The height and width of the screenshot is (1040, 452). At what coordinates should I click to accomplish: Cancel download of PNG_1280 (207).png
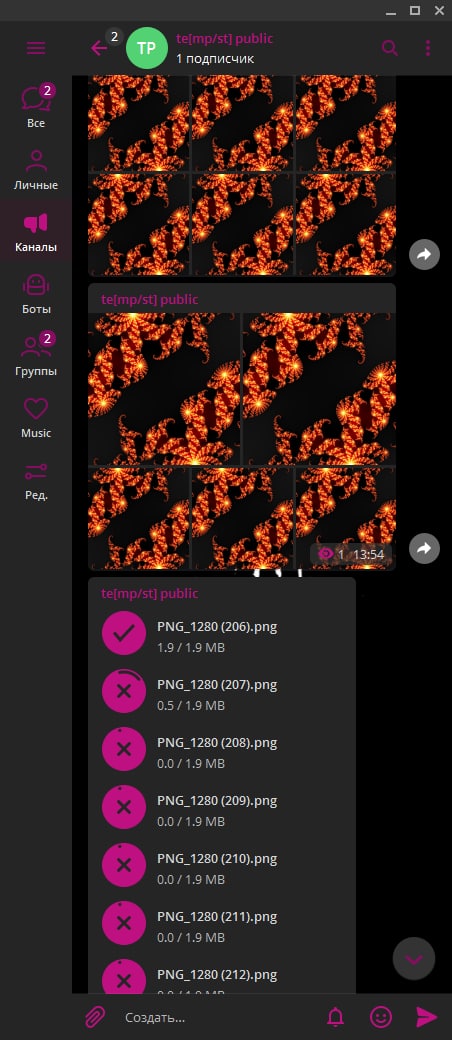pyautogui.click(x=123, y=691)
